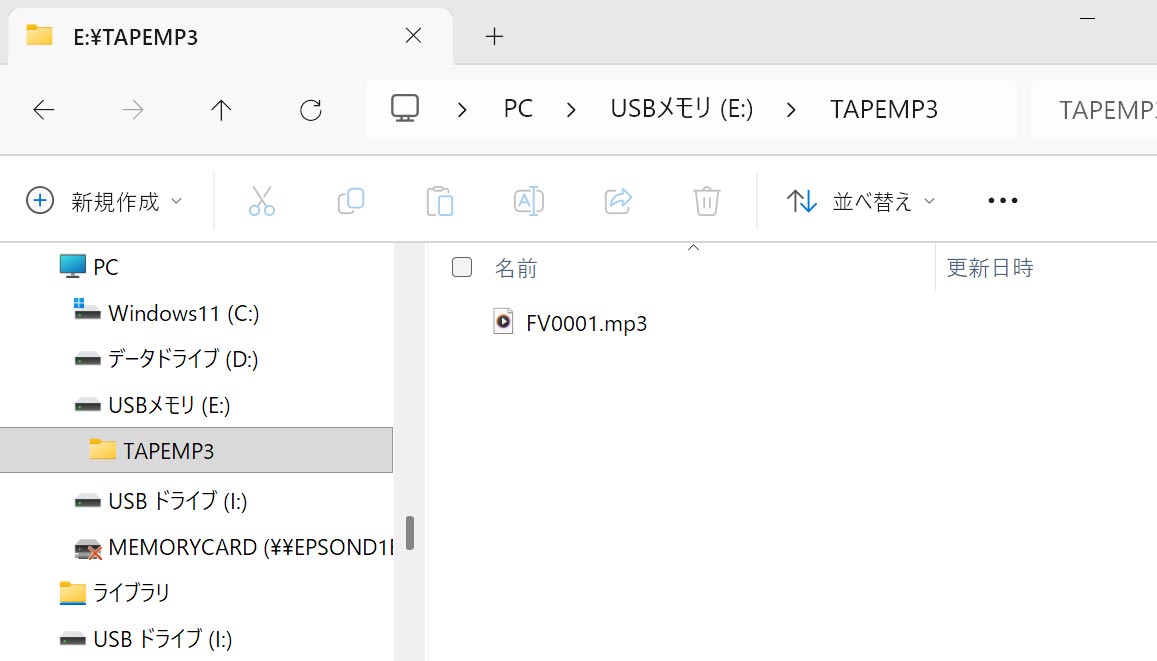1157x661 pixels.
Task: Click the Cut scissors icon
Action: [x=261, y=201]
